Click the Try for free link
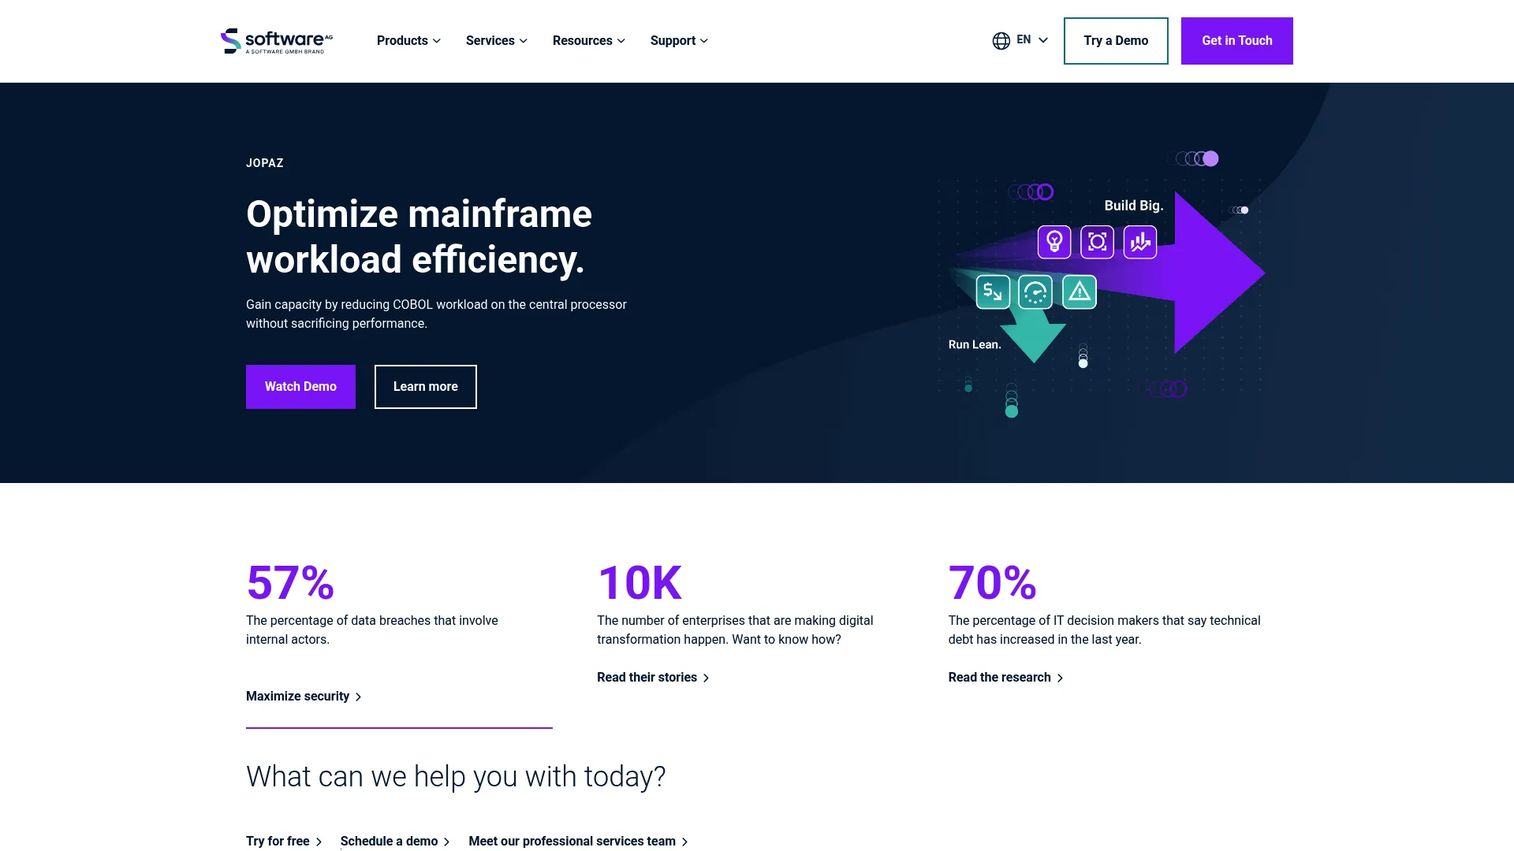Screen dimensions: 1514x851 (x=284, y=841)
